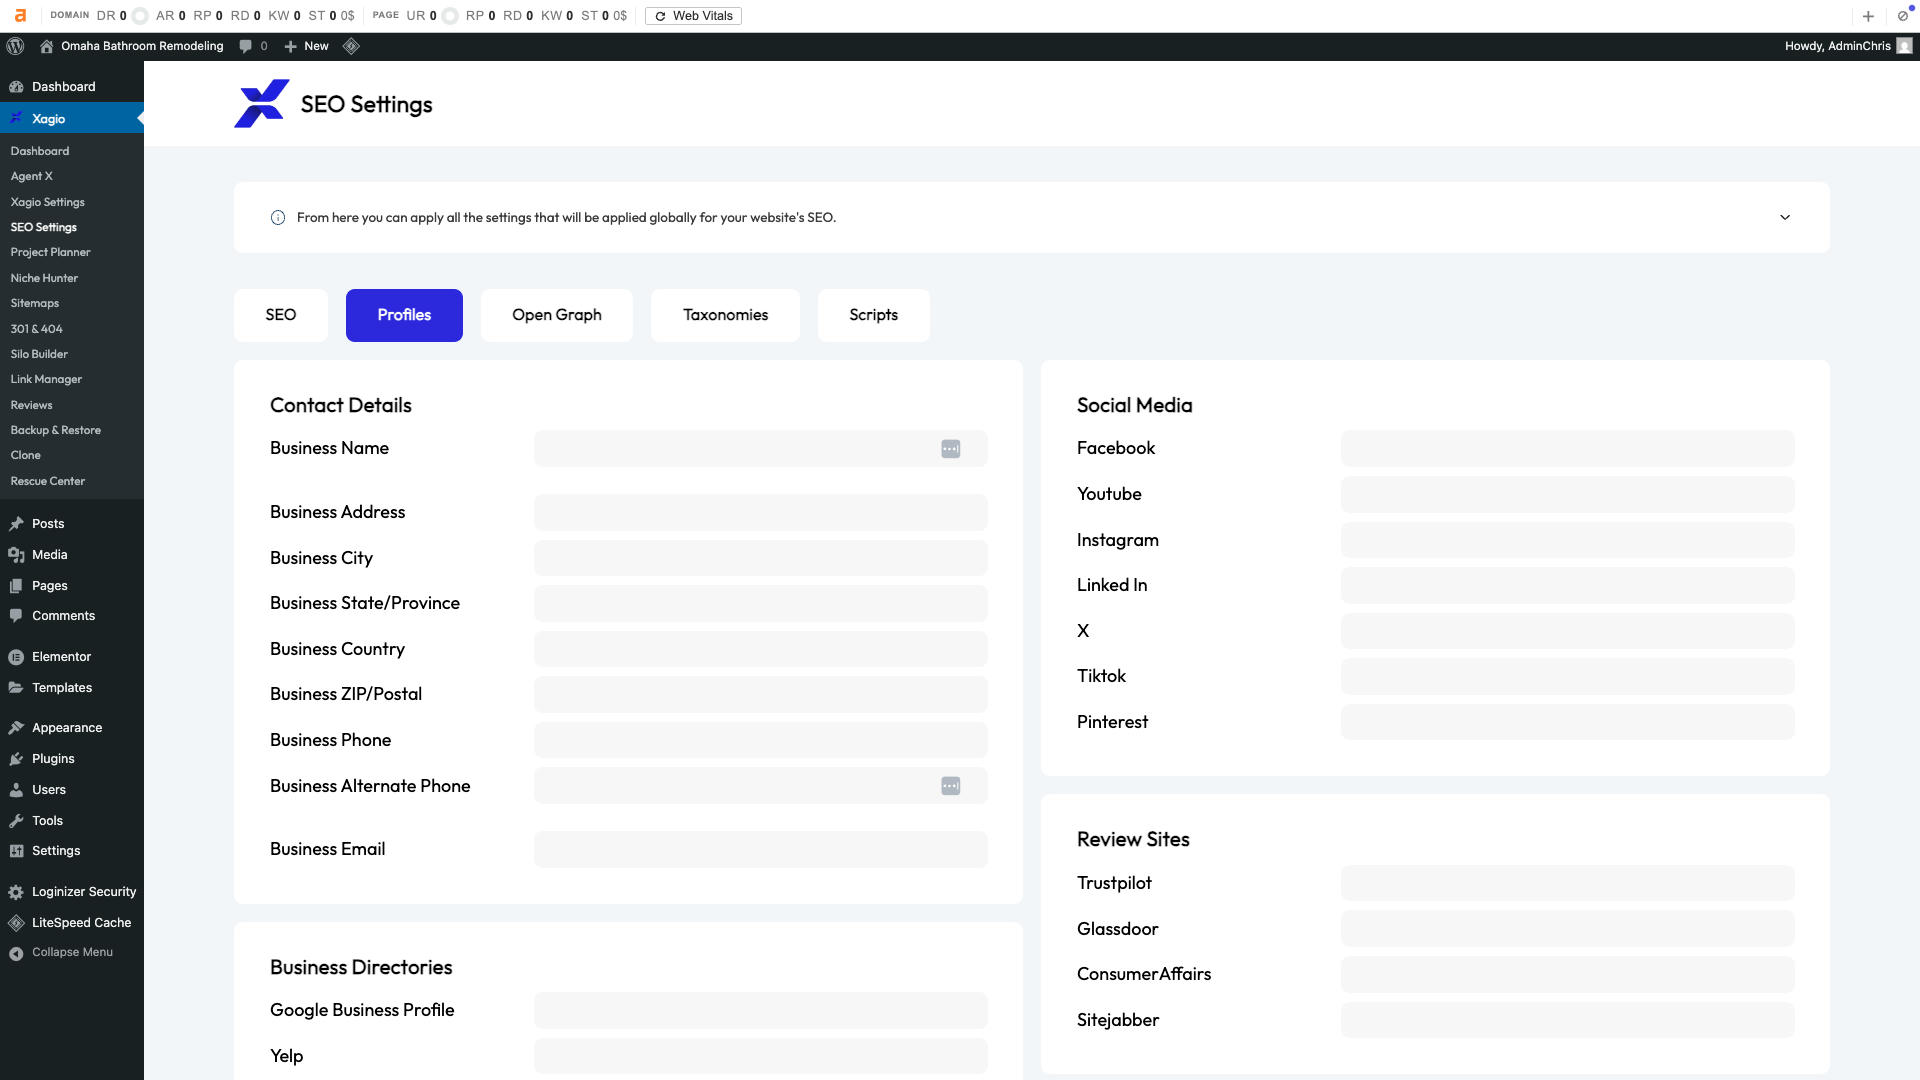Click the LiteSpeed diamond icon in admin bar

[x=351, y=46]
